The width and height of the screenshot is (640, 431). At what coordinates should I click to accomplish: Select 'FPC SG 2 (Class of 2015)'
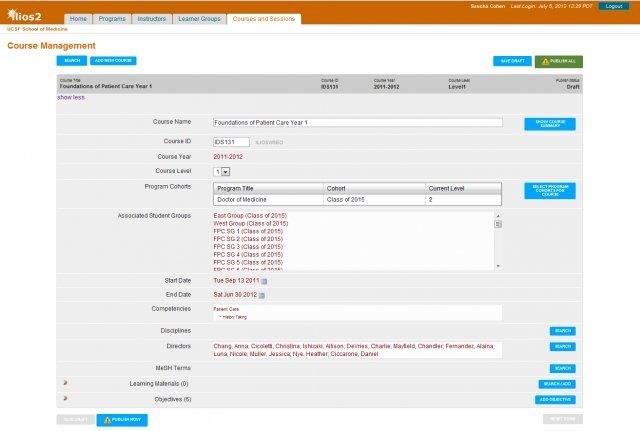click(248, 239)
